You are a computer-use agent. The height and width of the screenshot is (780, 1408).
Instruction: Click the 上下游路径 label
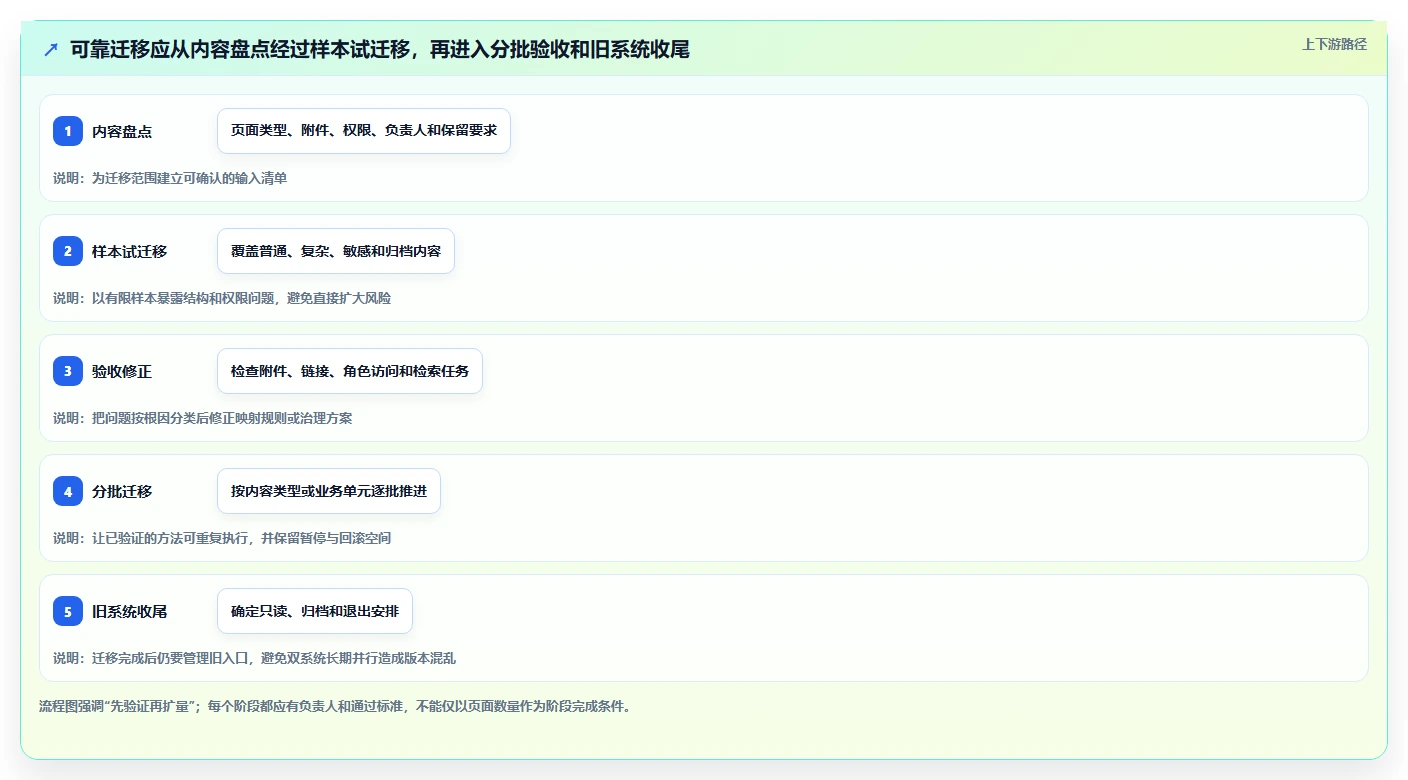pyautogui.click(x=1334, y=44)
